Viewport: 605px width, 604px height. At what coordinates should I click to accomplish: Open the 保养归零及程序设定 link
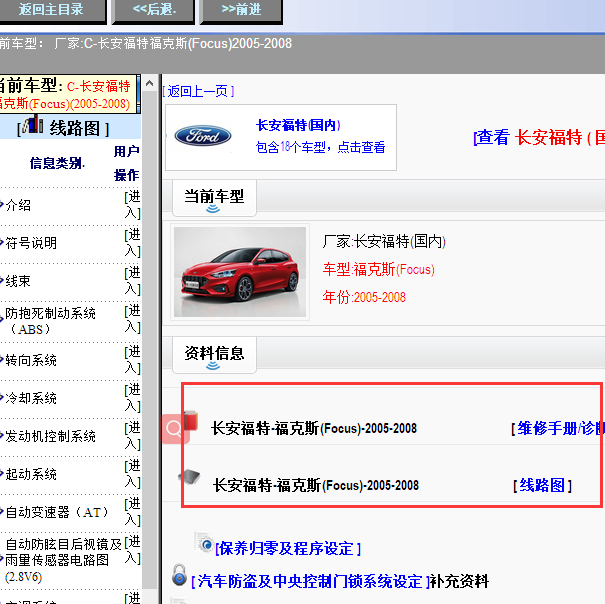pos(288,548)
